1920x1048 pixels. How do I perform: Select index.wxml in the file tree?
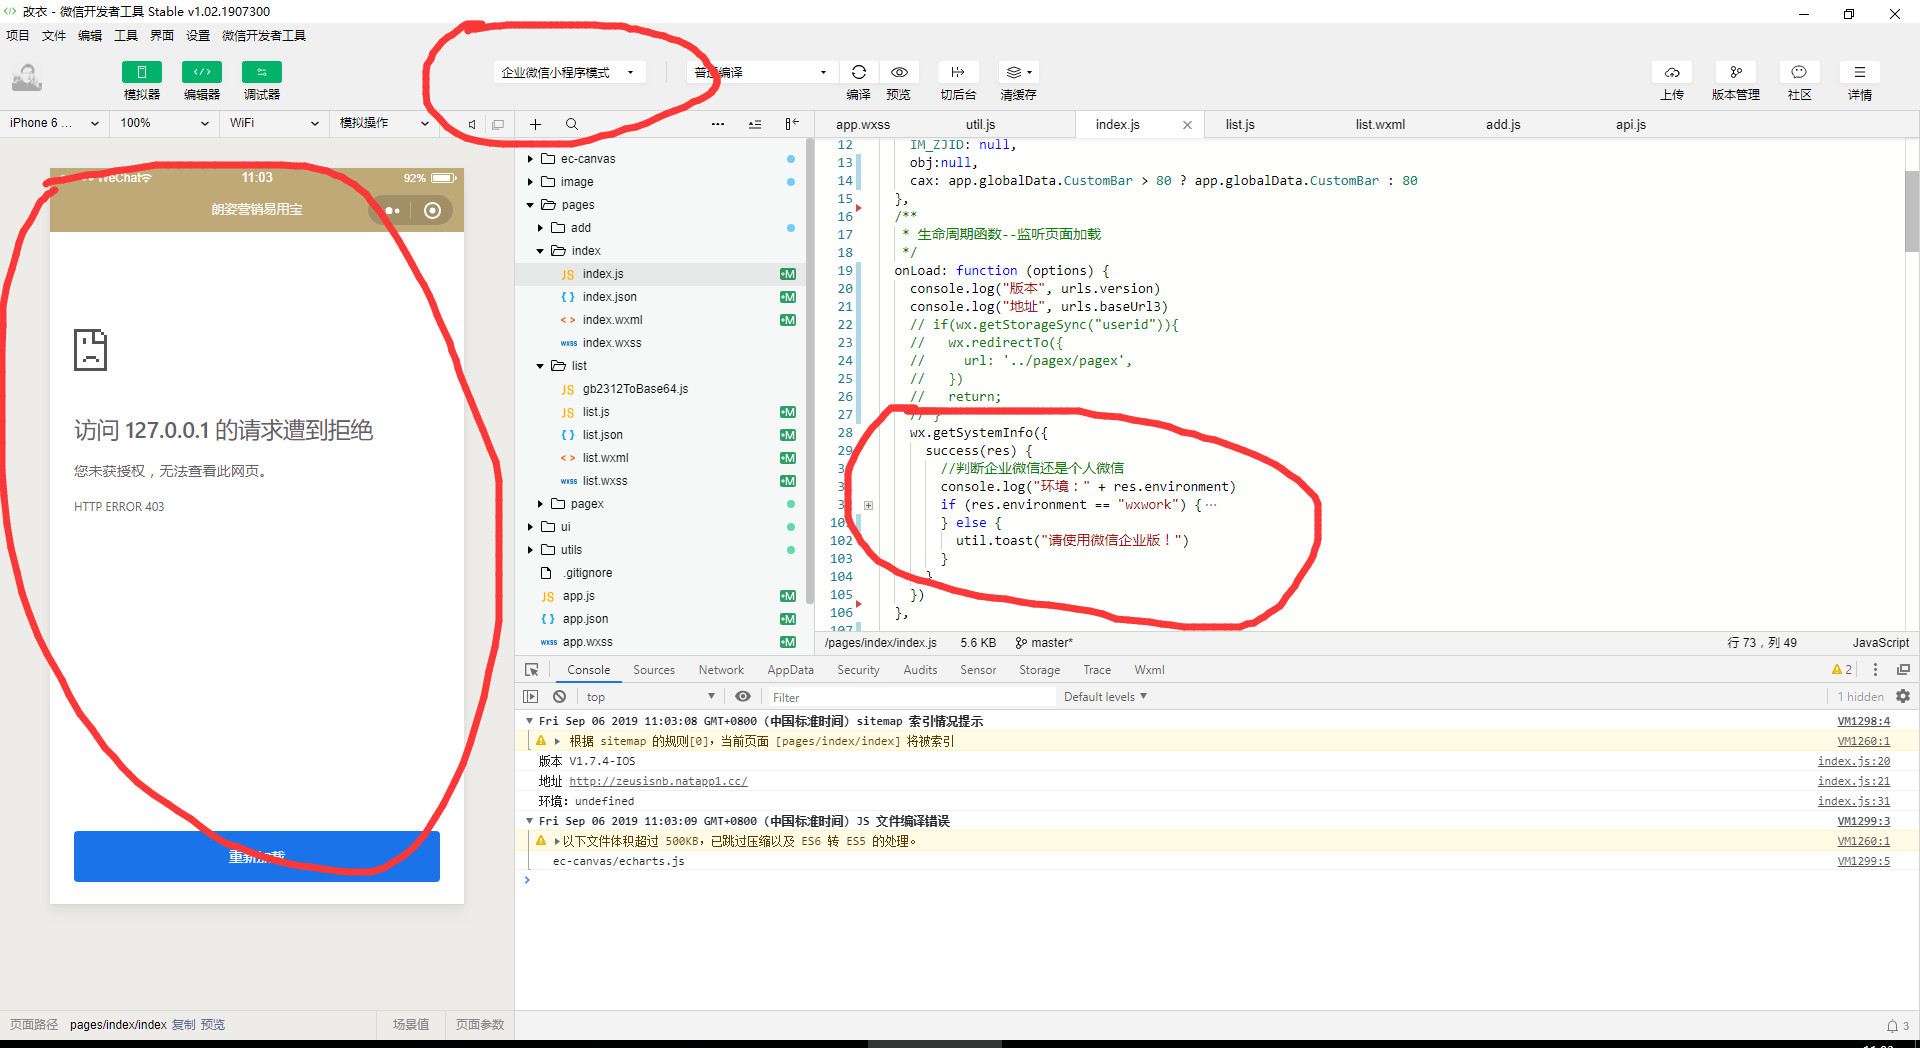point(612,320)
